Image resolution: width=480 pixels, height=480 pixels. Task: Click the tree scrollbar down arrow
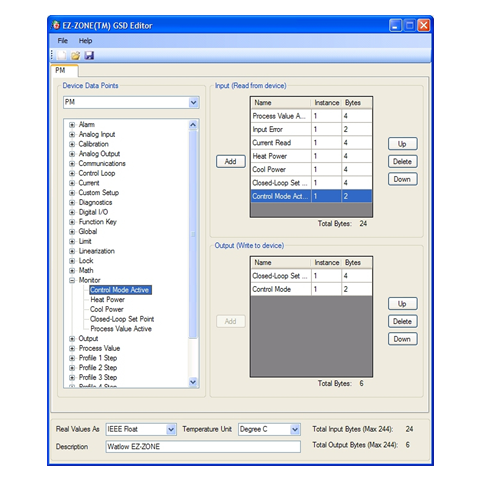click(x=193, y=382)
